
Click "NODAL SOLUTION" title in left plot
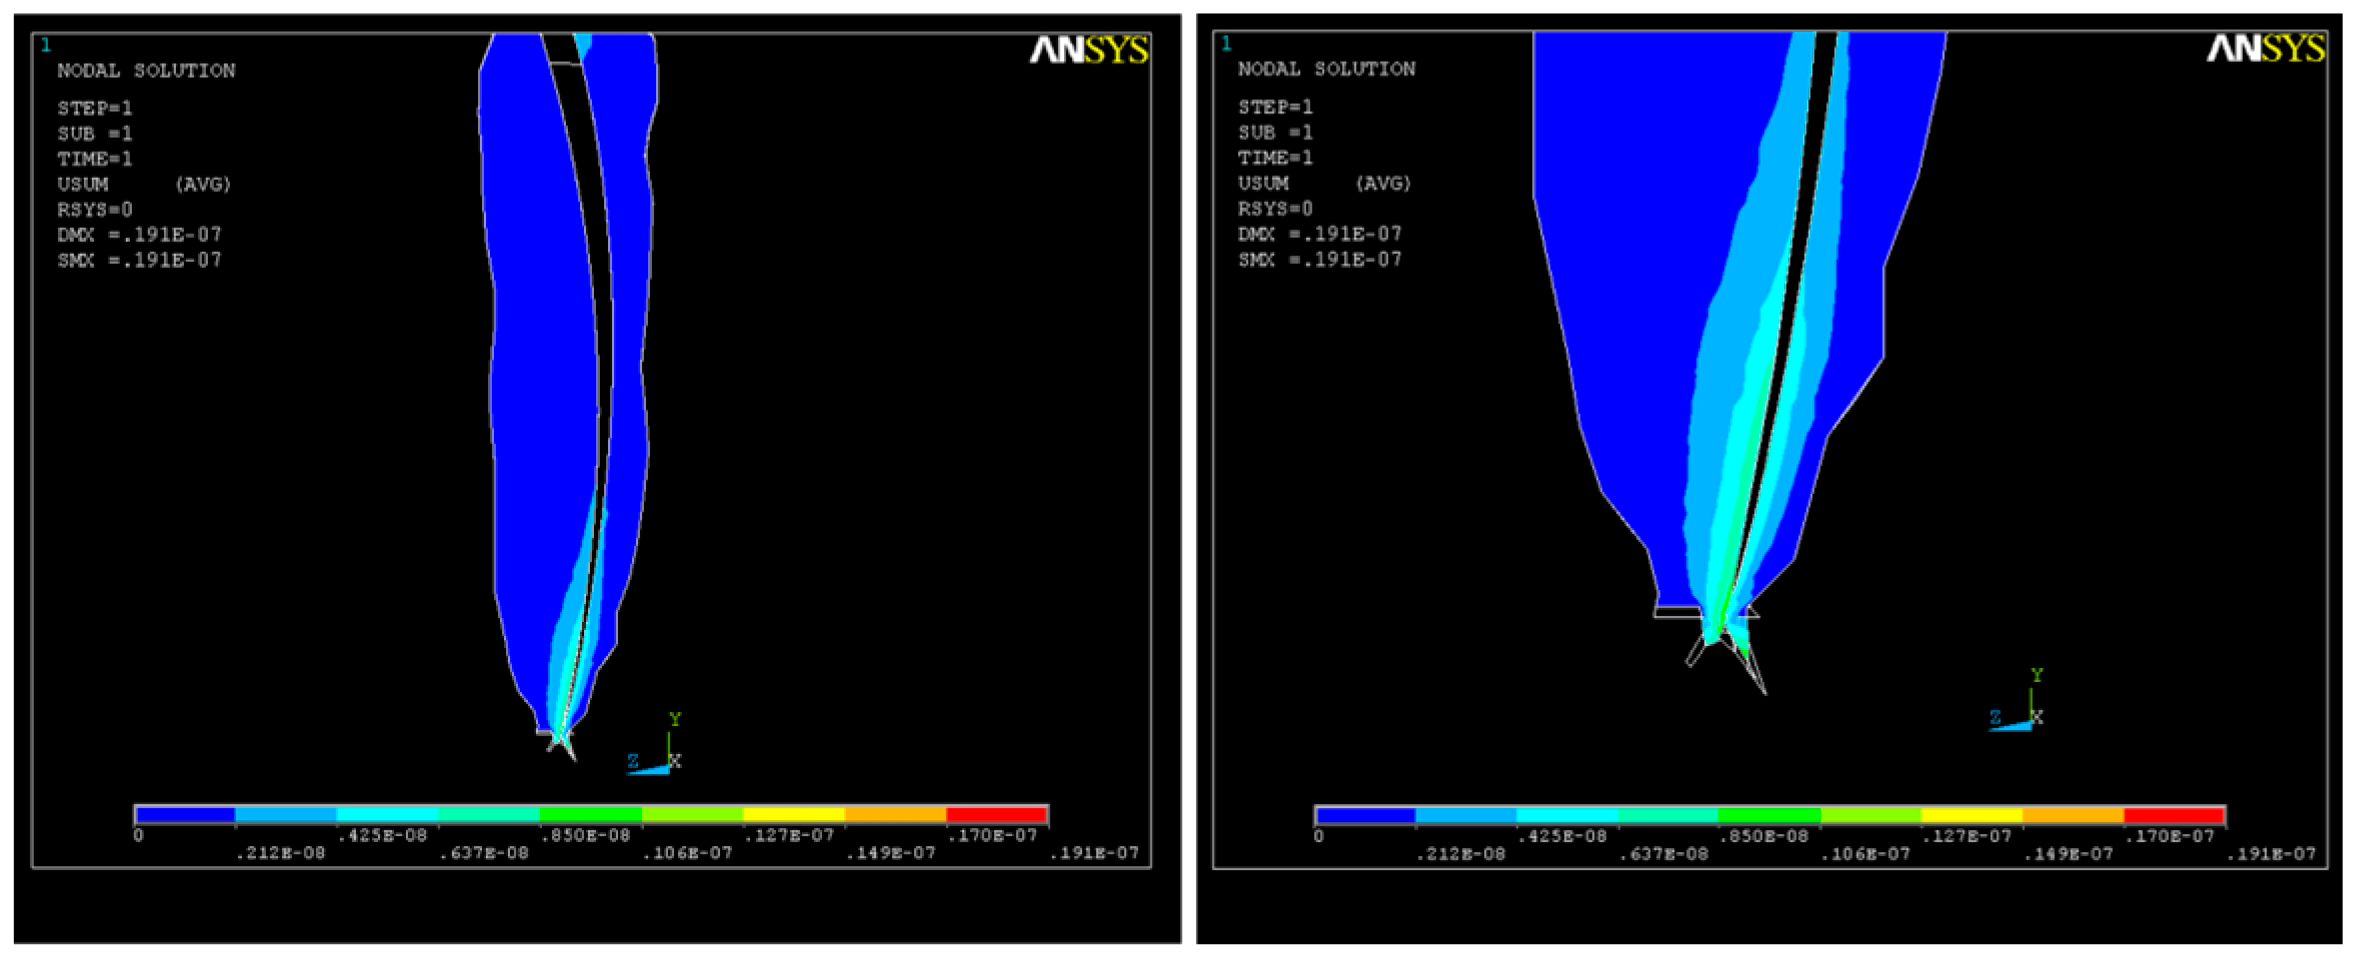click(146, 71)
